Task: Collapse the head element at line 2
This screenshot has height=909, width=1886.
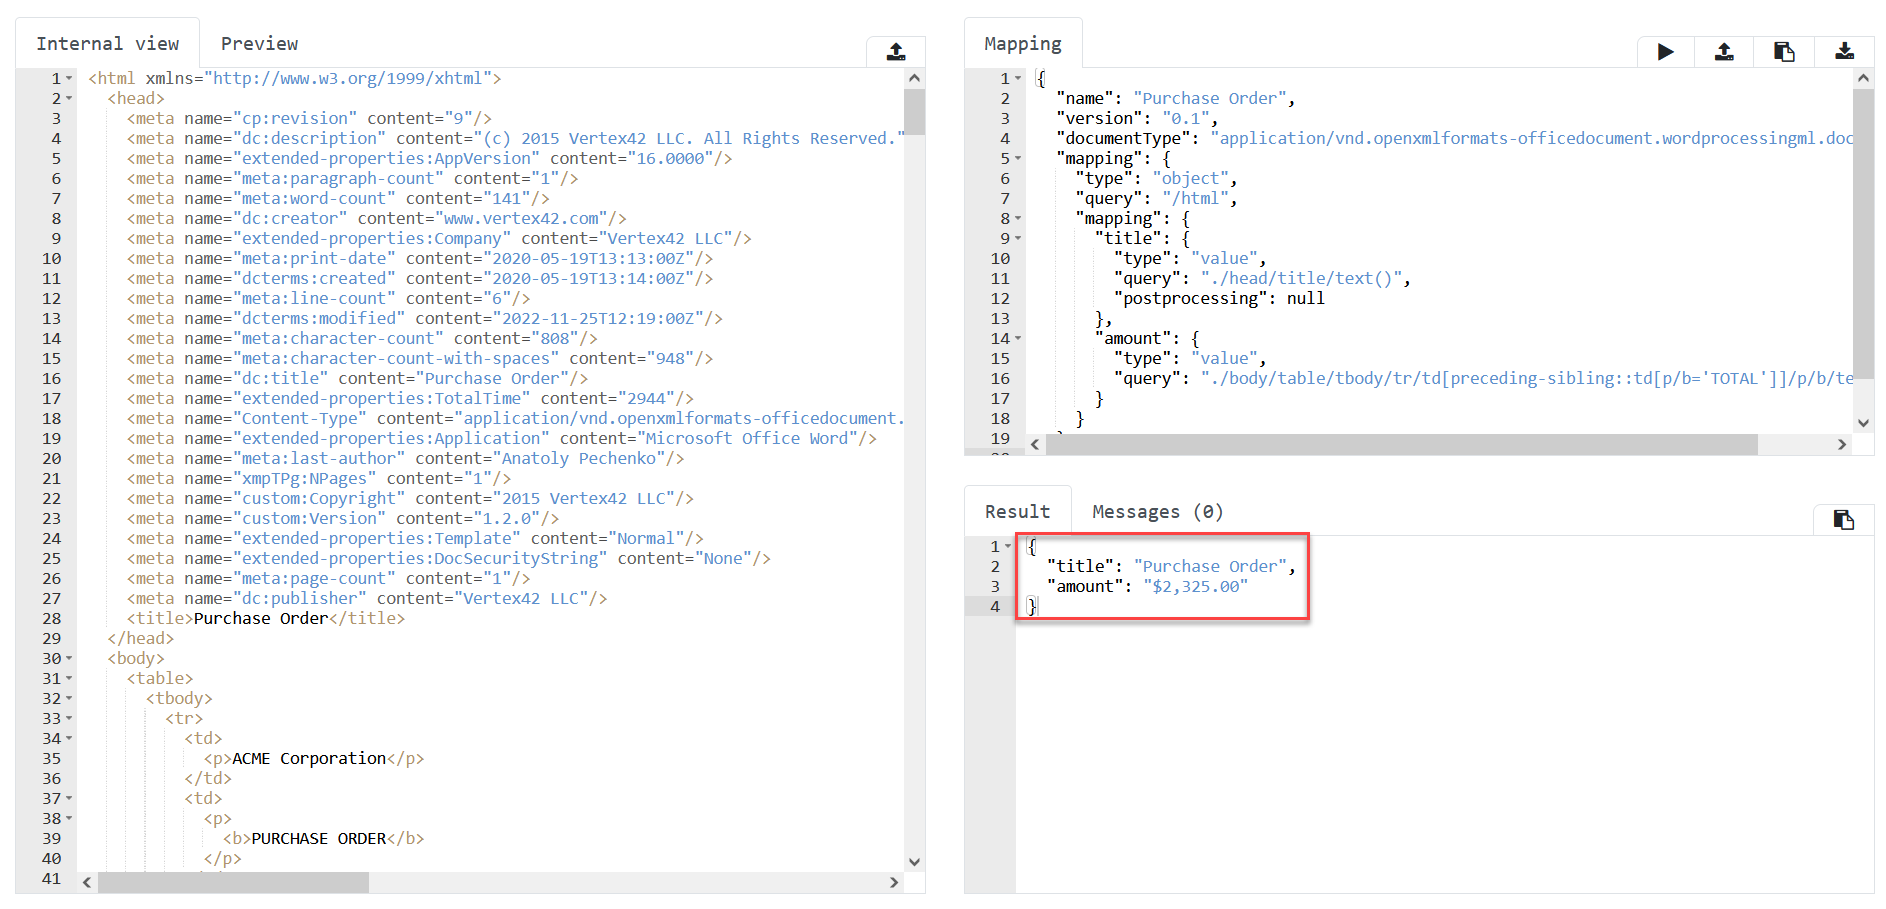Action: coord(69,98)
